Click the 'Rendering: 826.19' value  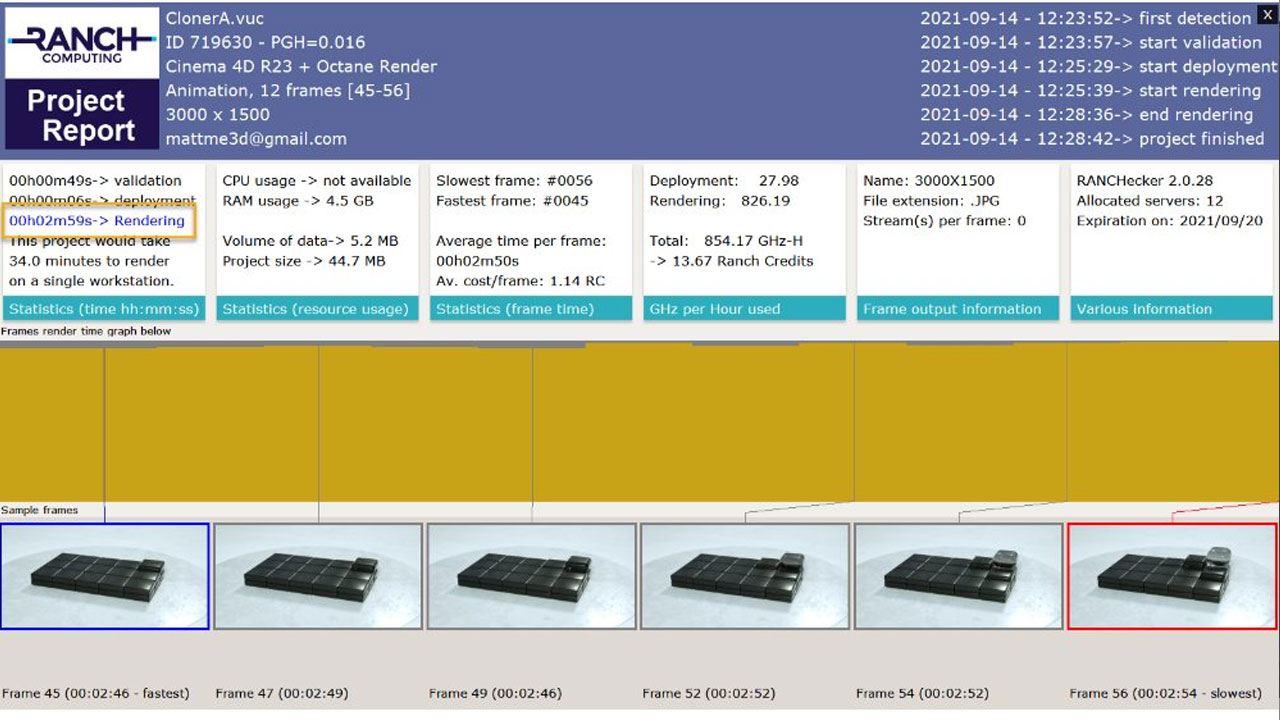click(x=720, y=200)
